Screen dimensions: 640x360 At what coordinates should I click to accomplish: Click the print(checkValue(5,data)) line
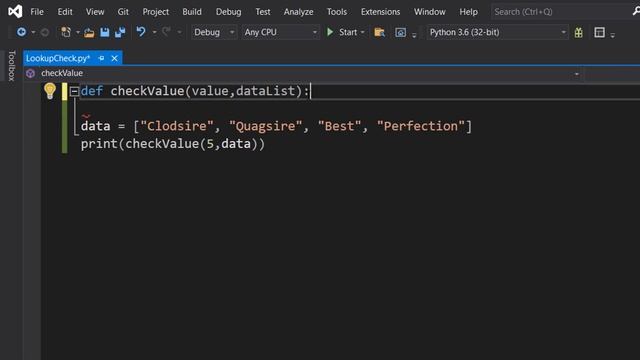point(173,144)
